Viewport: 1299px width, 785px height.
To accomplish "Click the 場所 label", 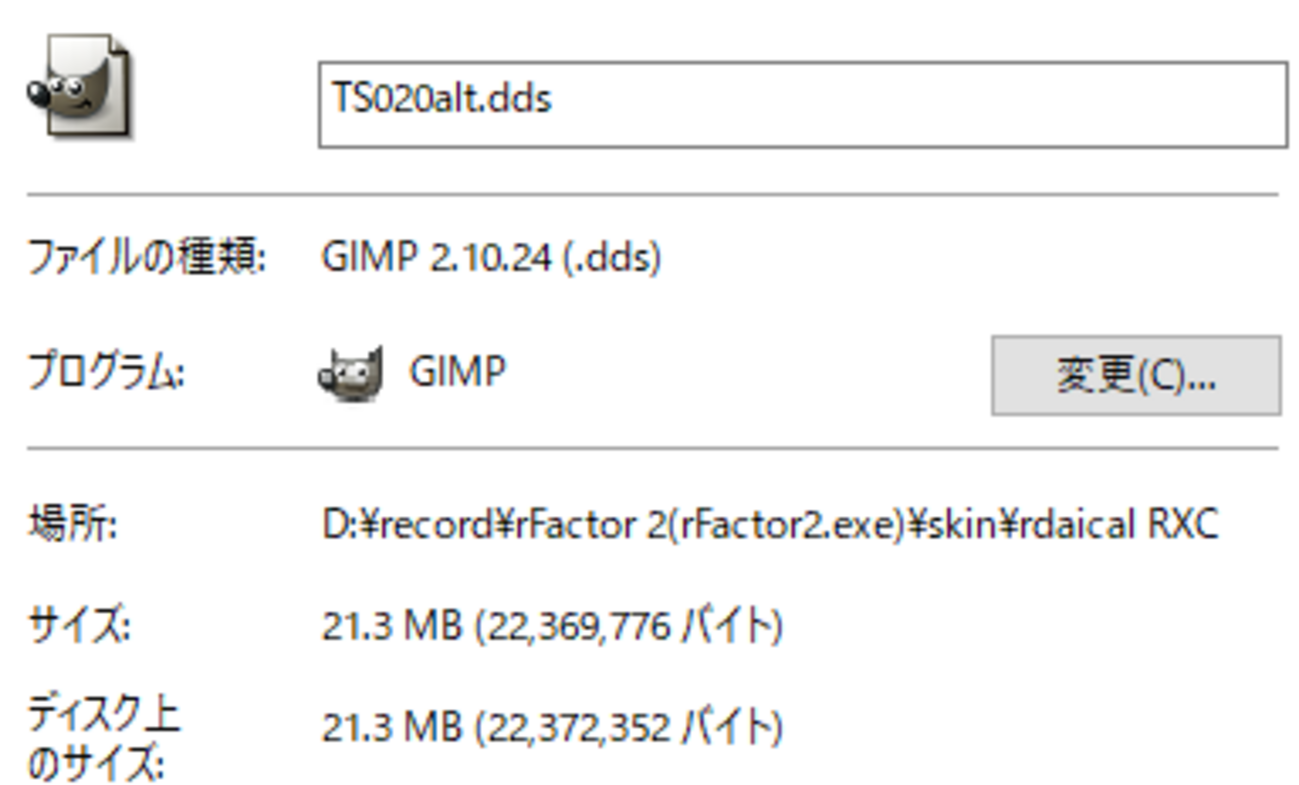I will coord(73,524).
